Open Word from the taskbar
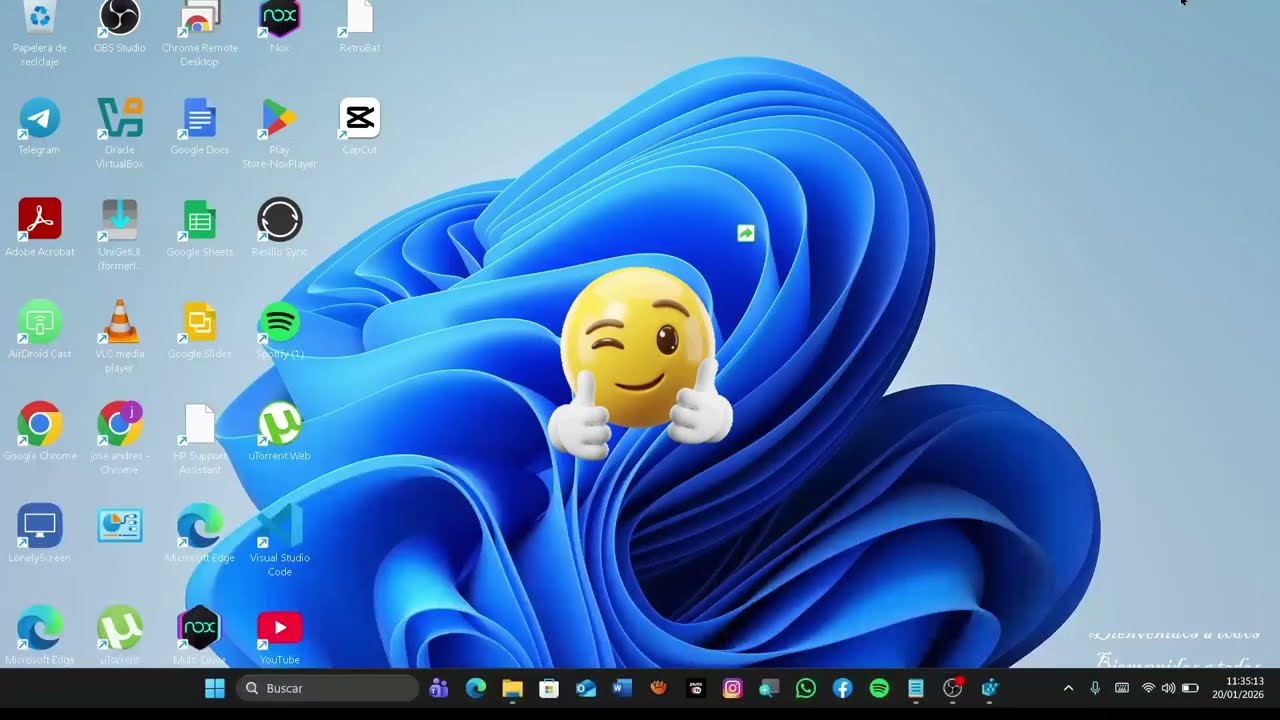The height and width of the screenshot is (720, 1280). (x=622, y=688)
